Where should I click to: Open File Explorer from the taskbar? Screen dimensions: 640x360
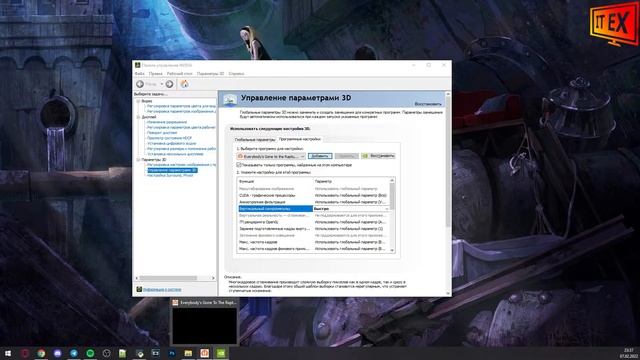(x=188, y=353)
